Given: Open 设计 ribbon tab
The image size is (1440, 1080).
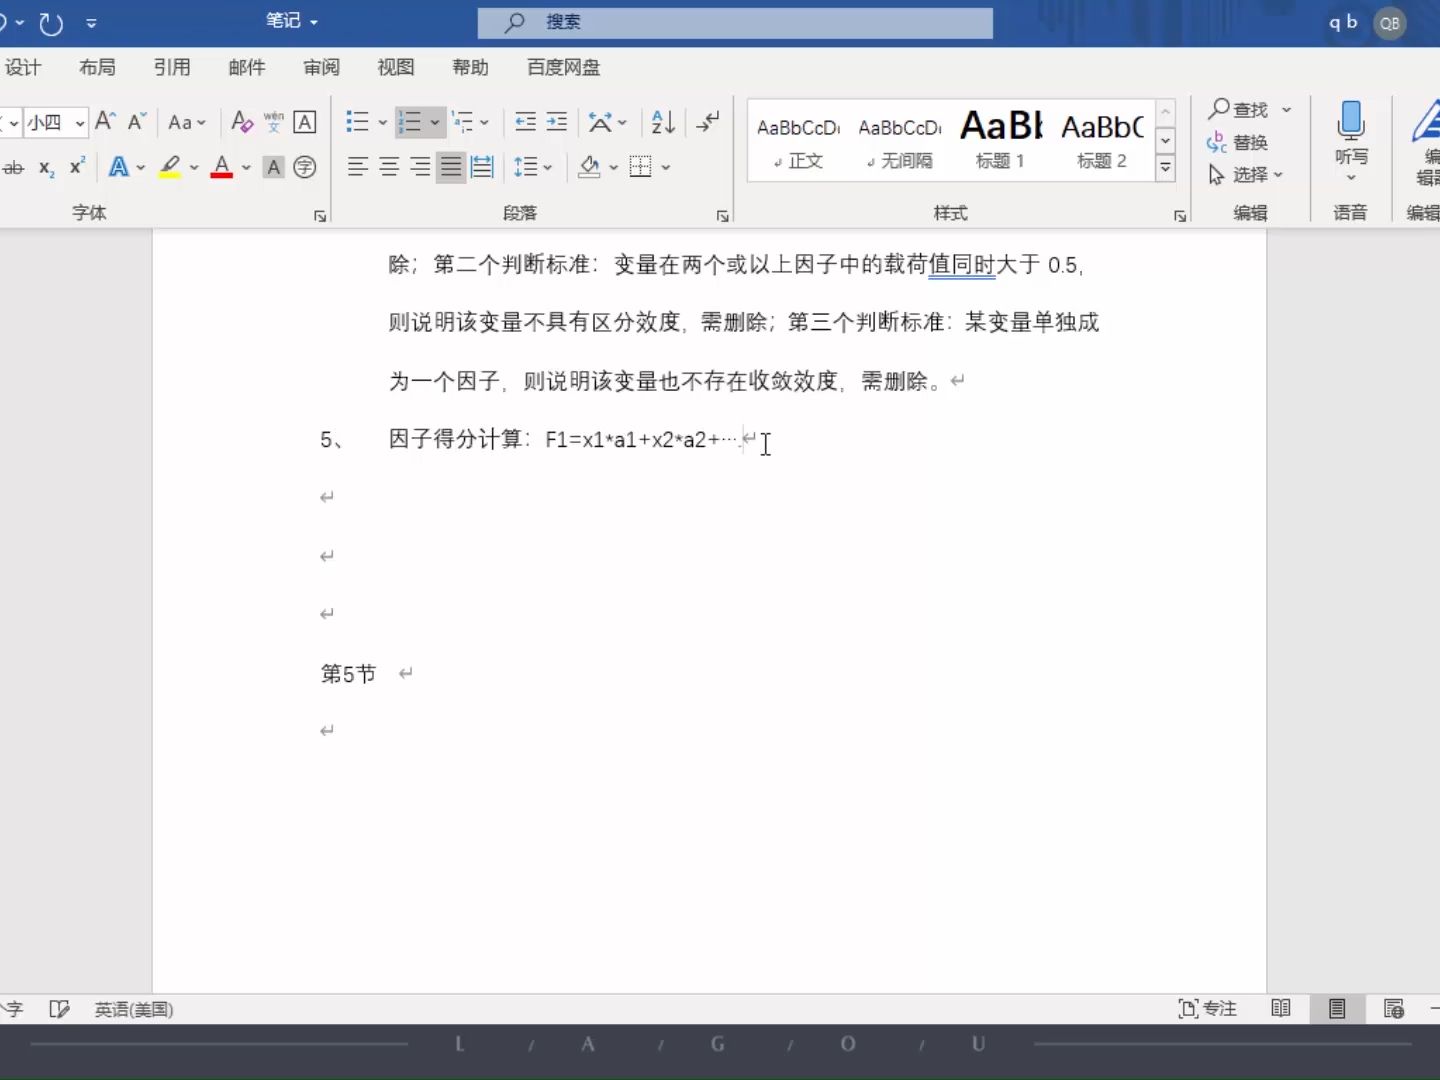Looking at the screenshot, I should click(23, 68).
